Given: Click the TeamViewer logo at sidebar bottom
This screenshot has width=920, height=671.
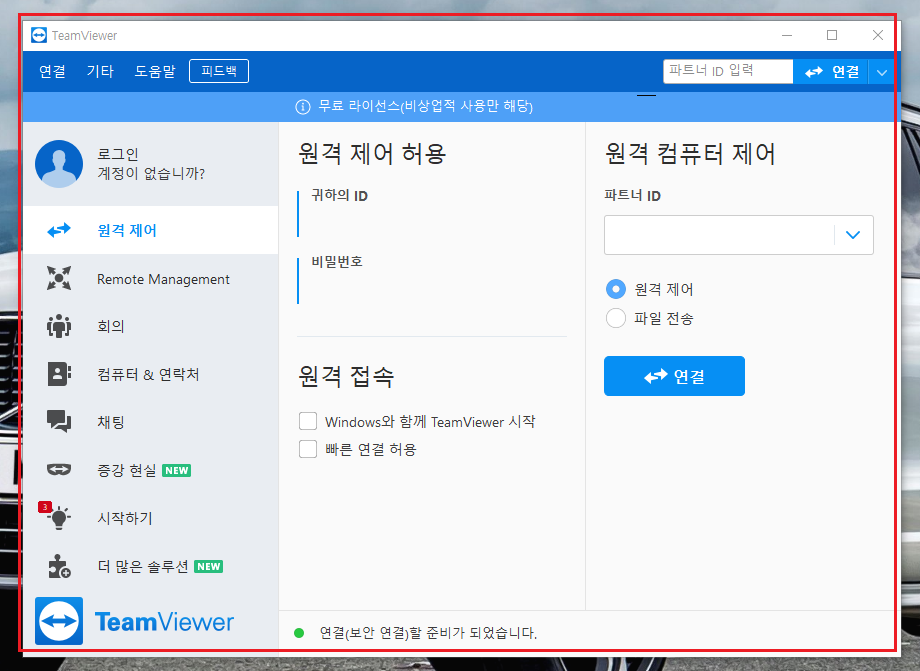Looking at the screenshot, I should point(134,621).
